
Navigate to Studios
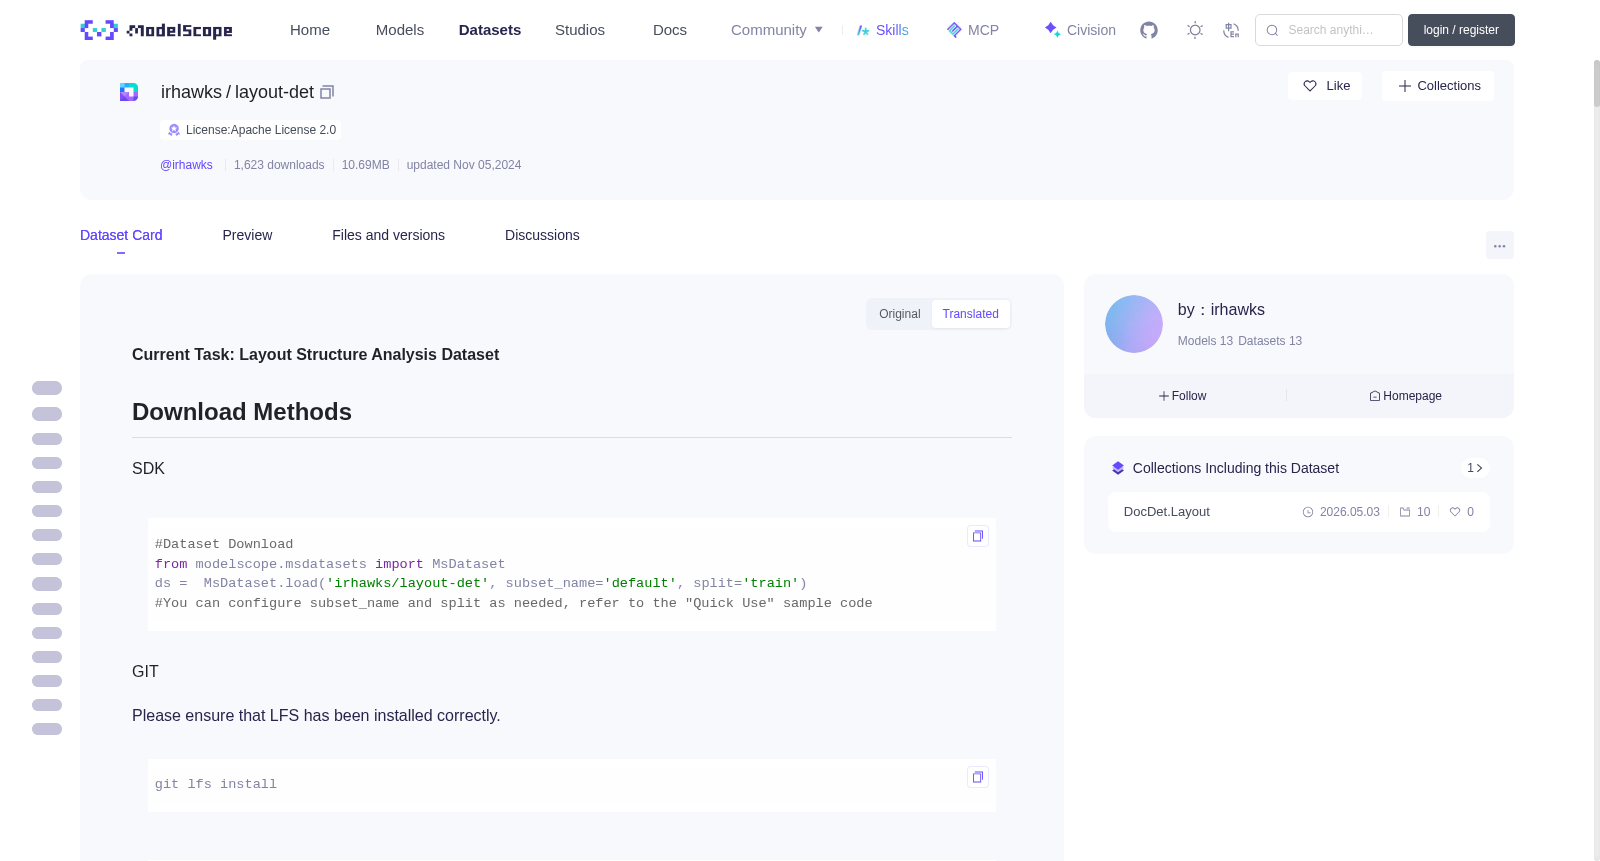(x=580, y=30)
